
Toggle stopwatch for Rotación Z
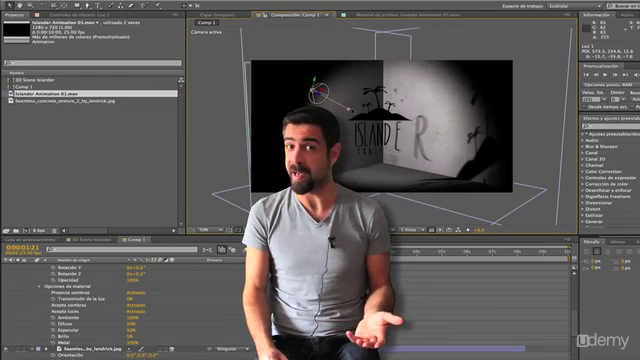[53, 274]
